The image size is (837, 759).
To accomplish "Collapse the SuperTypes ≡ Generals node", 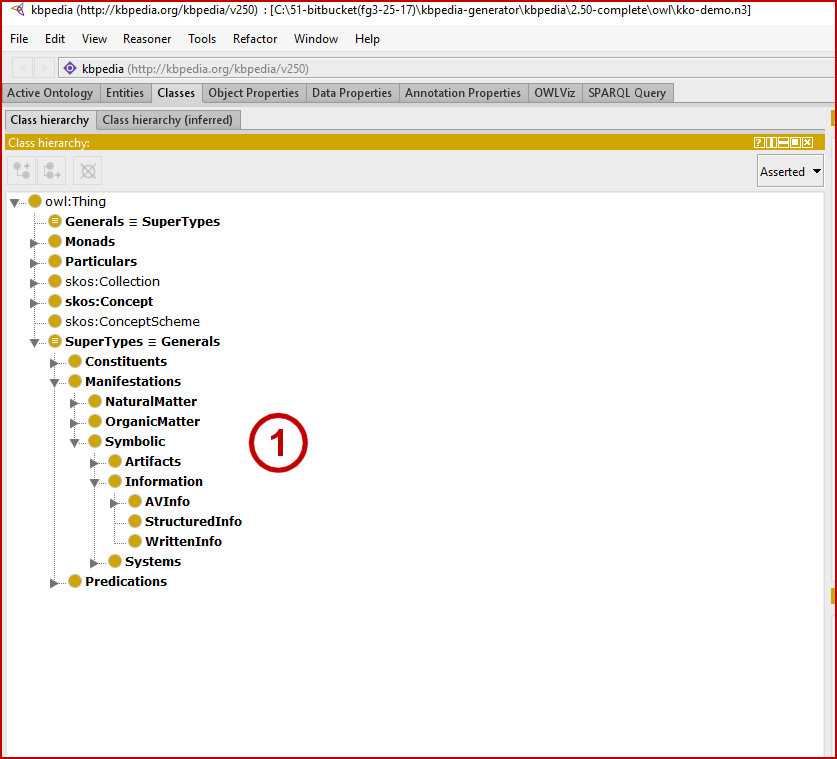I will (x=34, y=343).
